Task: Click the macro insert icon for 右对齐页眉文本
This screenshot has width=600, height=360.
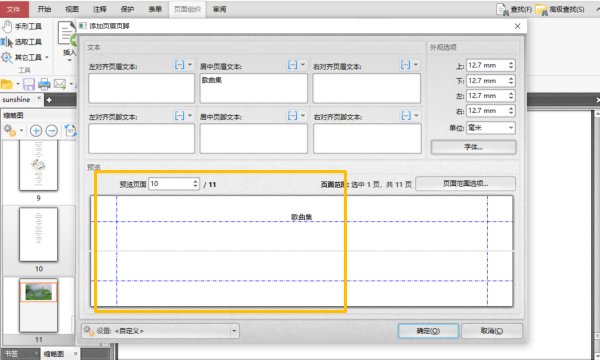Action: point(406,65)
